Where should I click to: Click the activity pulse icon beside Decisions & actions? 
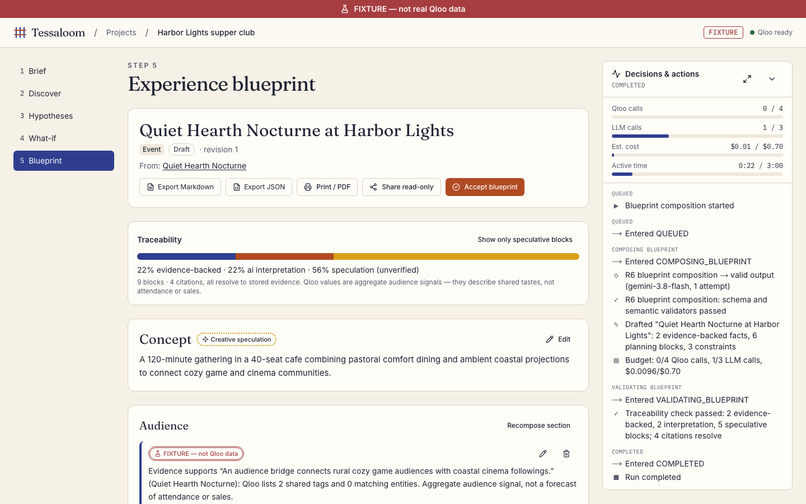616,74
